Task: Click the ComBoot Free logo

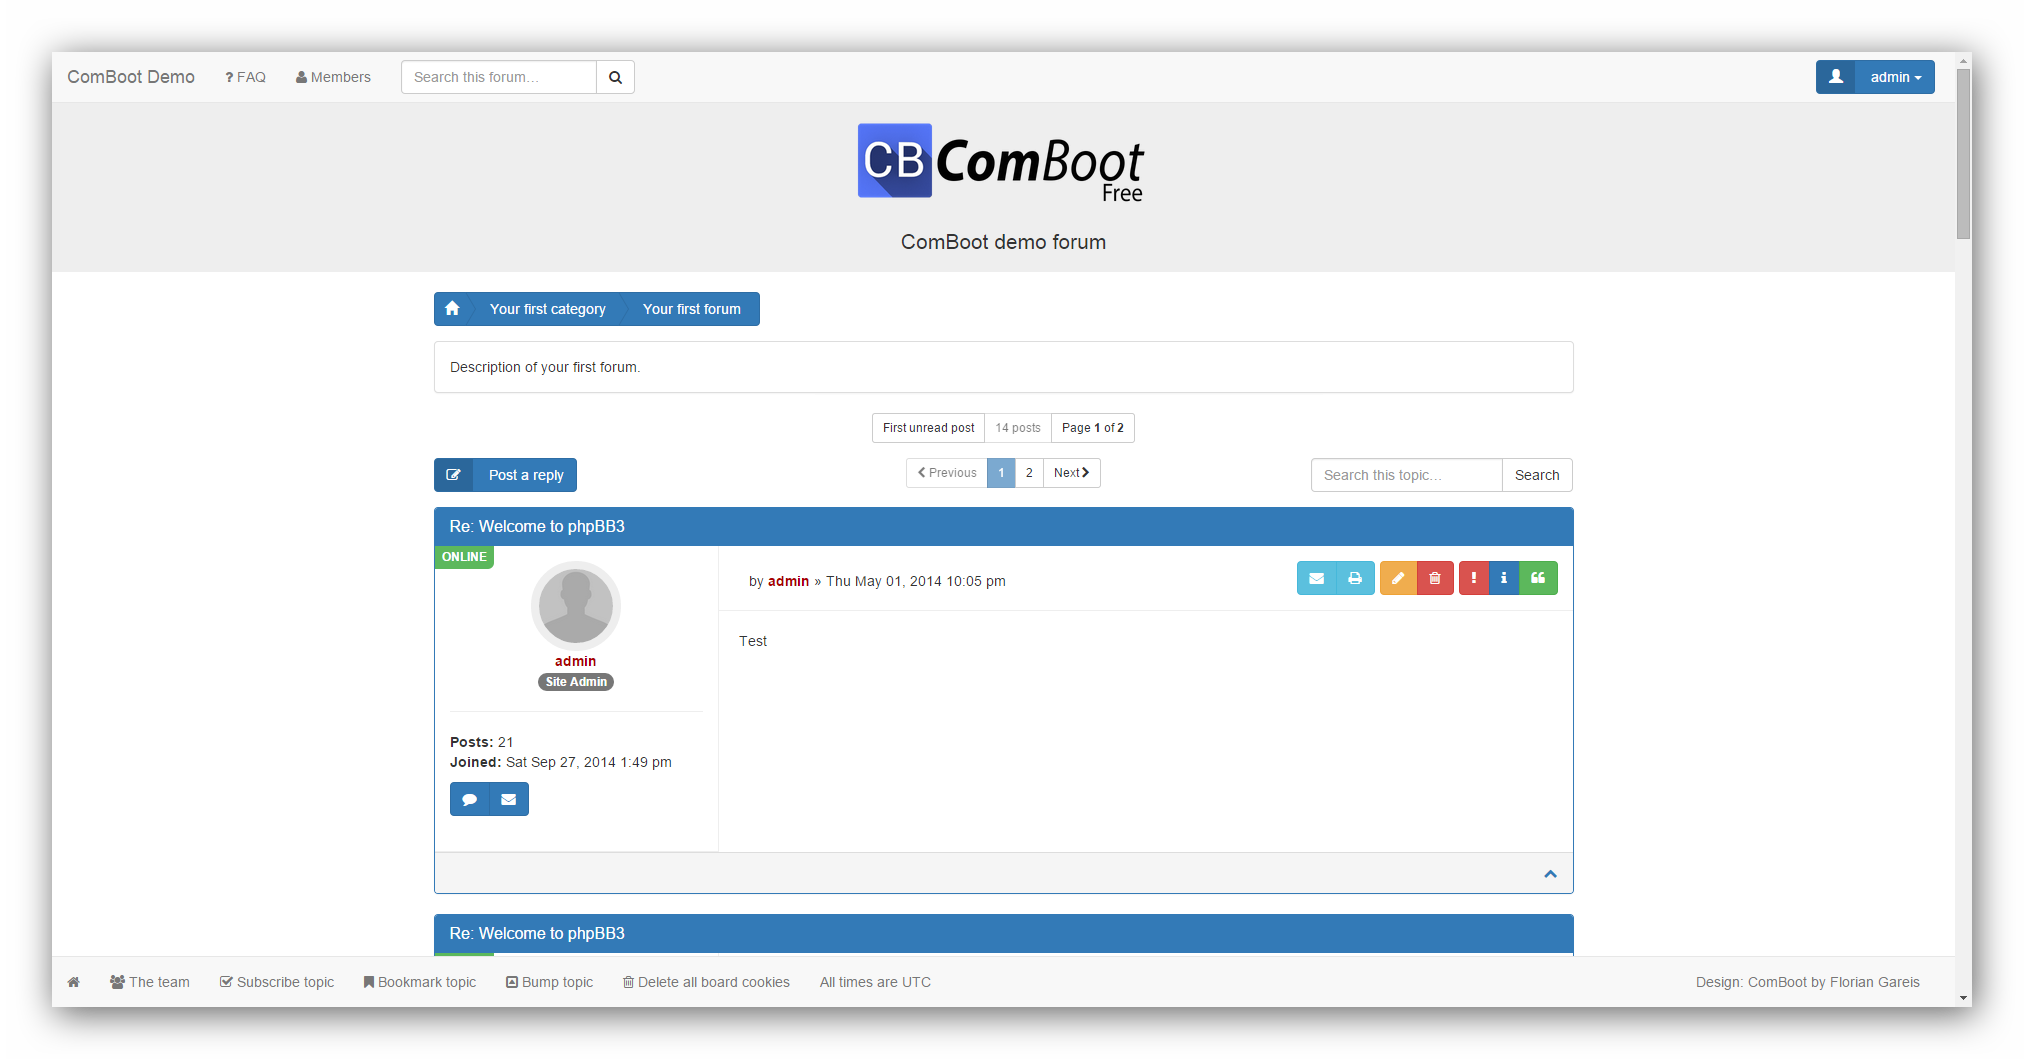Action: pos(1001,163)
